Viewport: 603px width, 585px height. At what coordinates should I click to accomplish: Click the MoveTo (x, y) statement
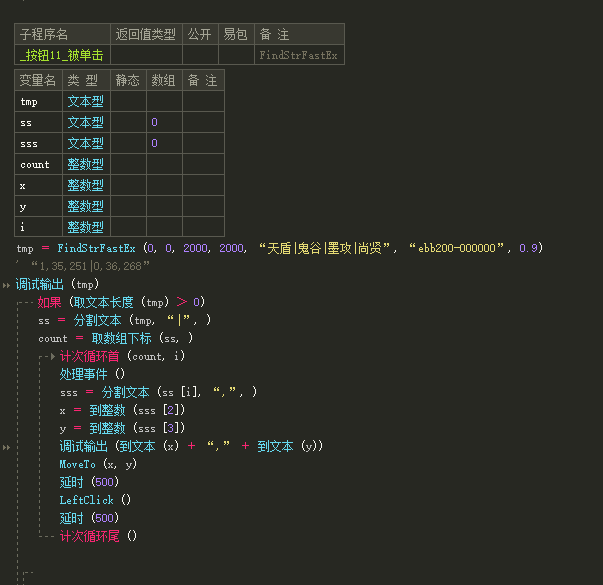98,464
